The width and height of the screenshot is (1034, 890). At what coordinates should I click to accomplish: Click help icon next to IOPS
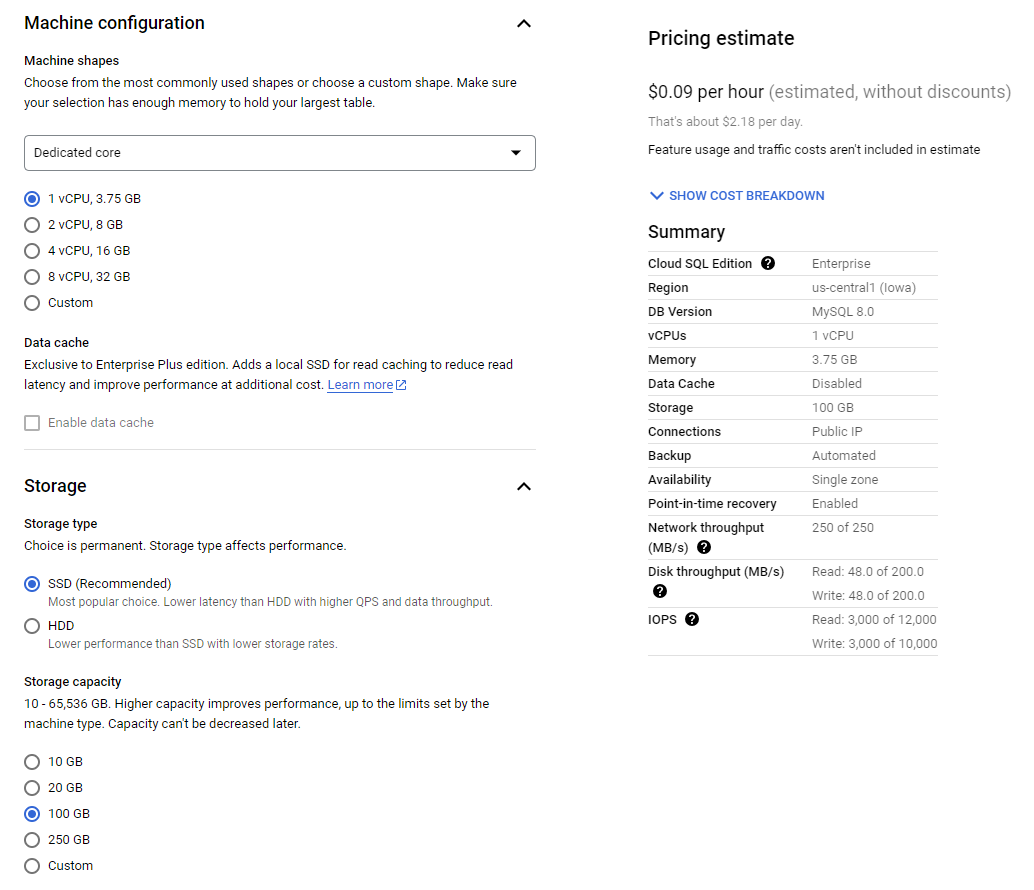click(x=692, y=620)
